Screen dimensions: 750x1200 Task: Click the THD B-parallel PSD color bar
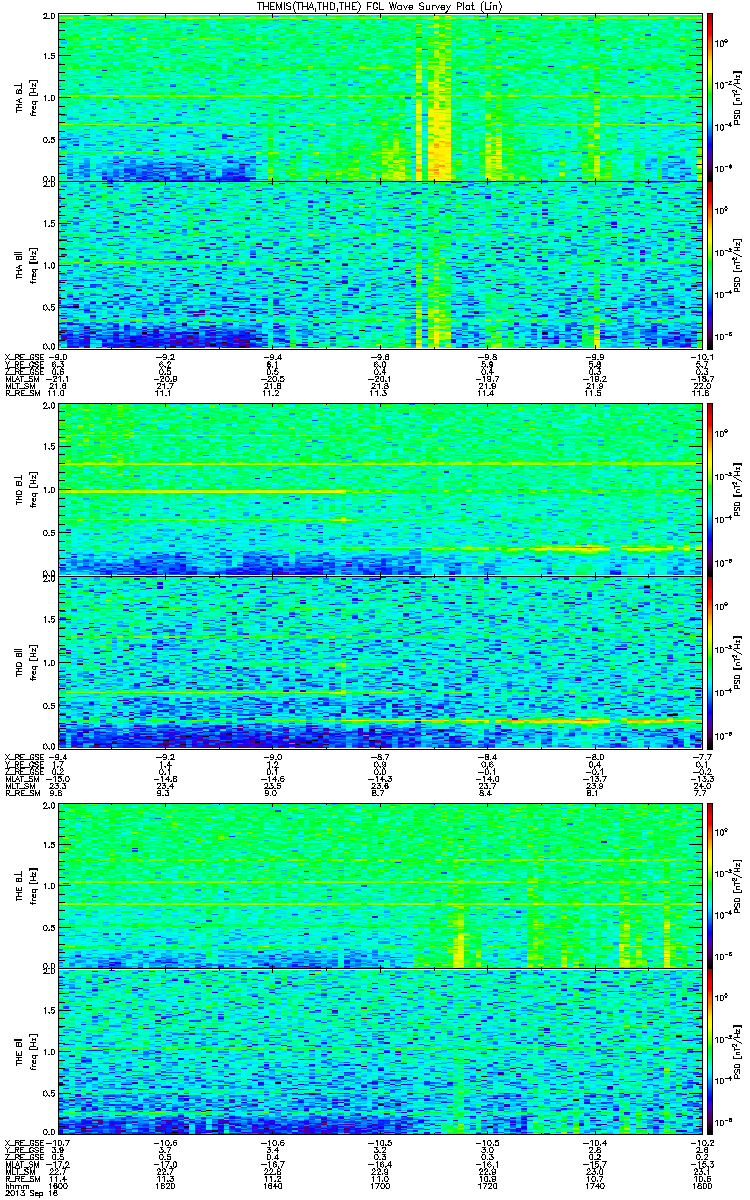coord(710,662)
